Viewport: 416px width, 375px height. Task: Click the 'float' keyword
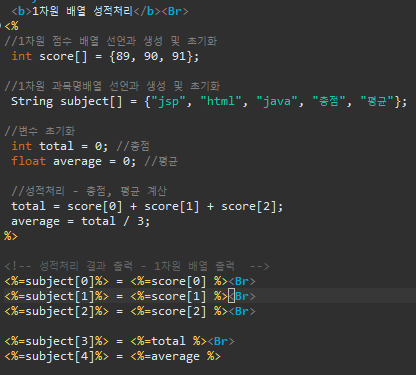click(29, 161)
